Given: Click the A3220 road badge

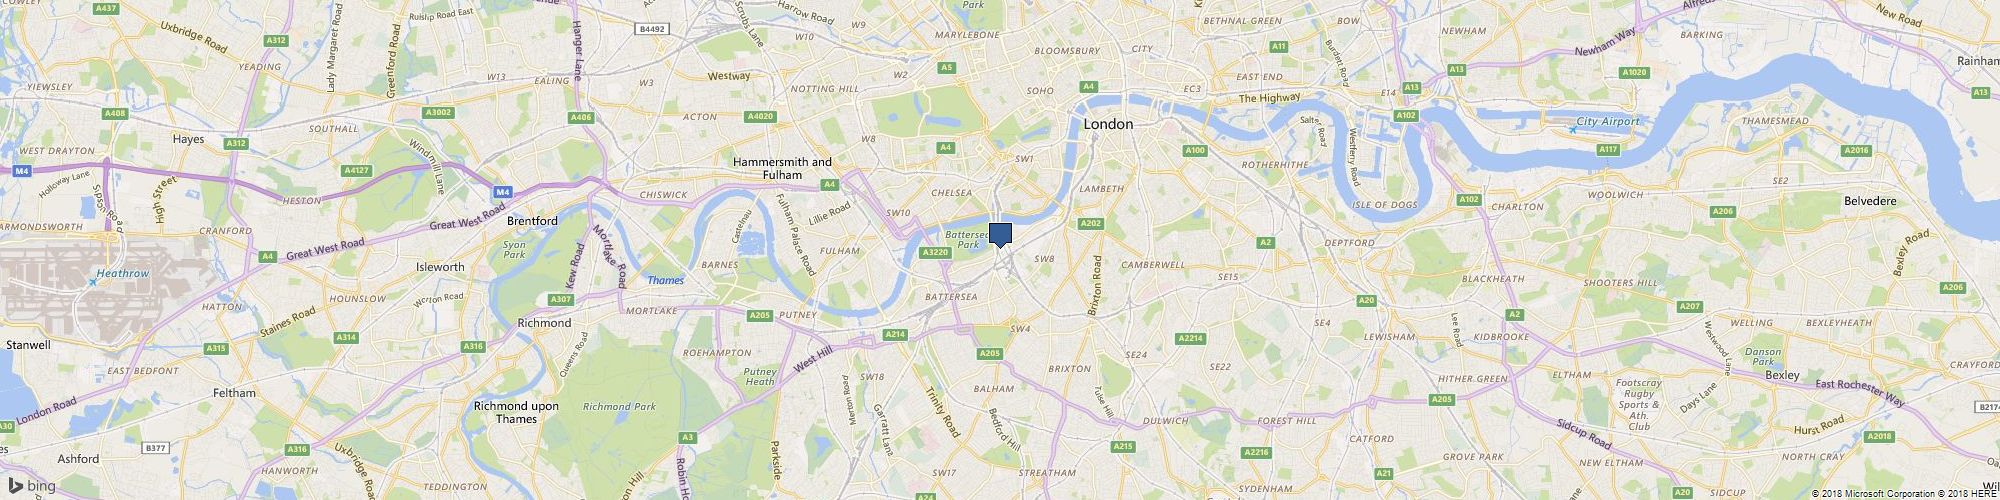Looking at the screenshot, I should point(935,253).
